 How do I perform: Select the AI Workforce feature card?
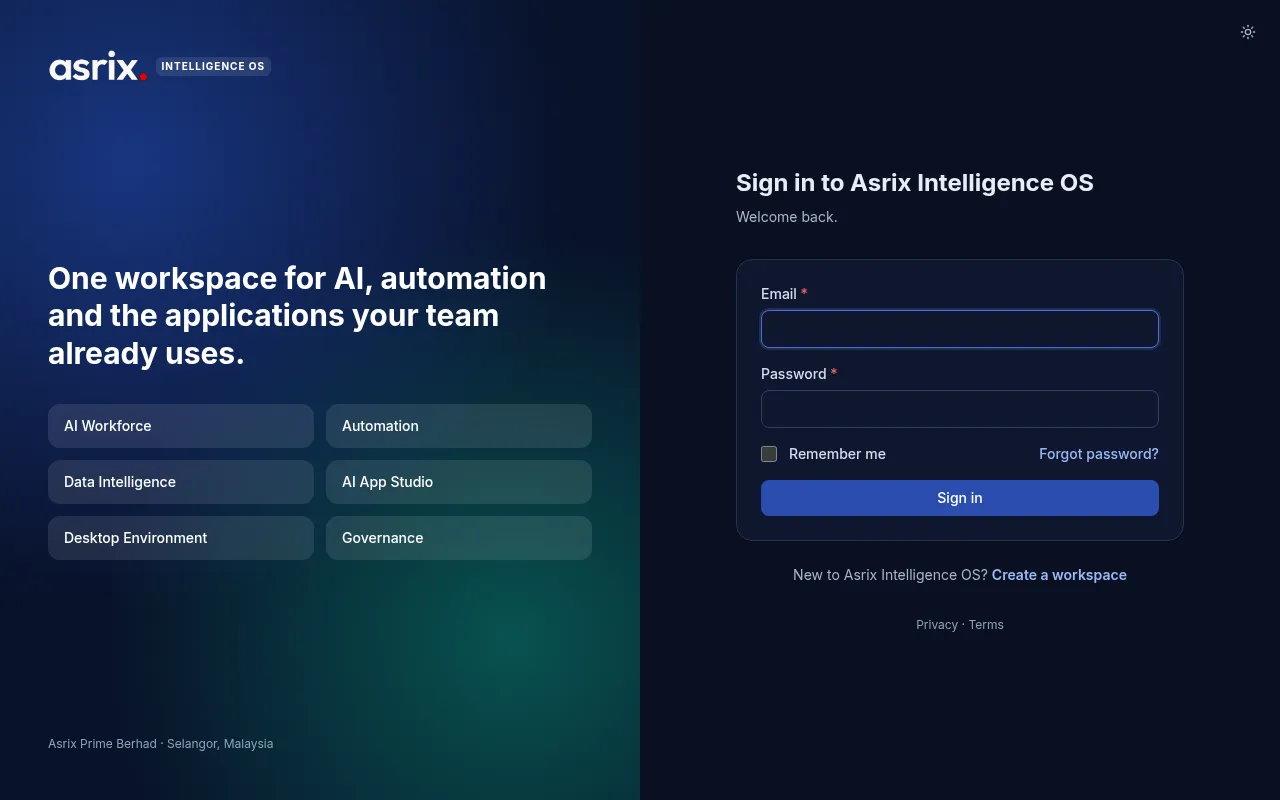(181, 426)
